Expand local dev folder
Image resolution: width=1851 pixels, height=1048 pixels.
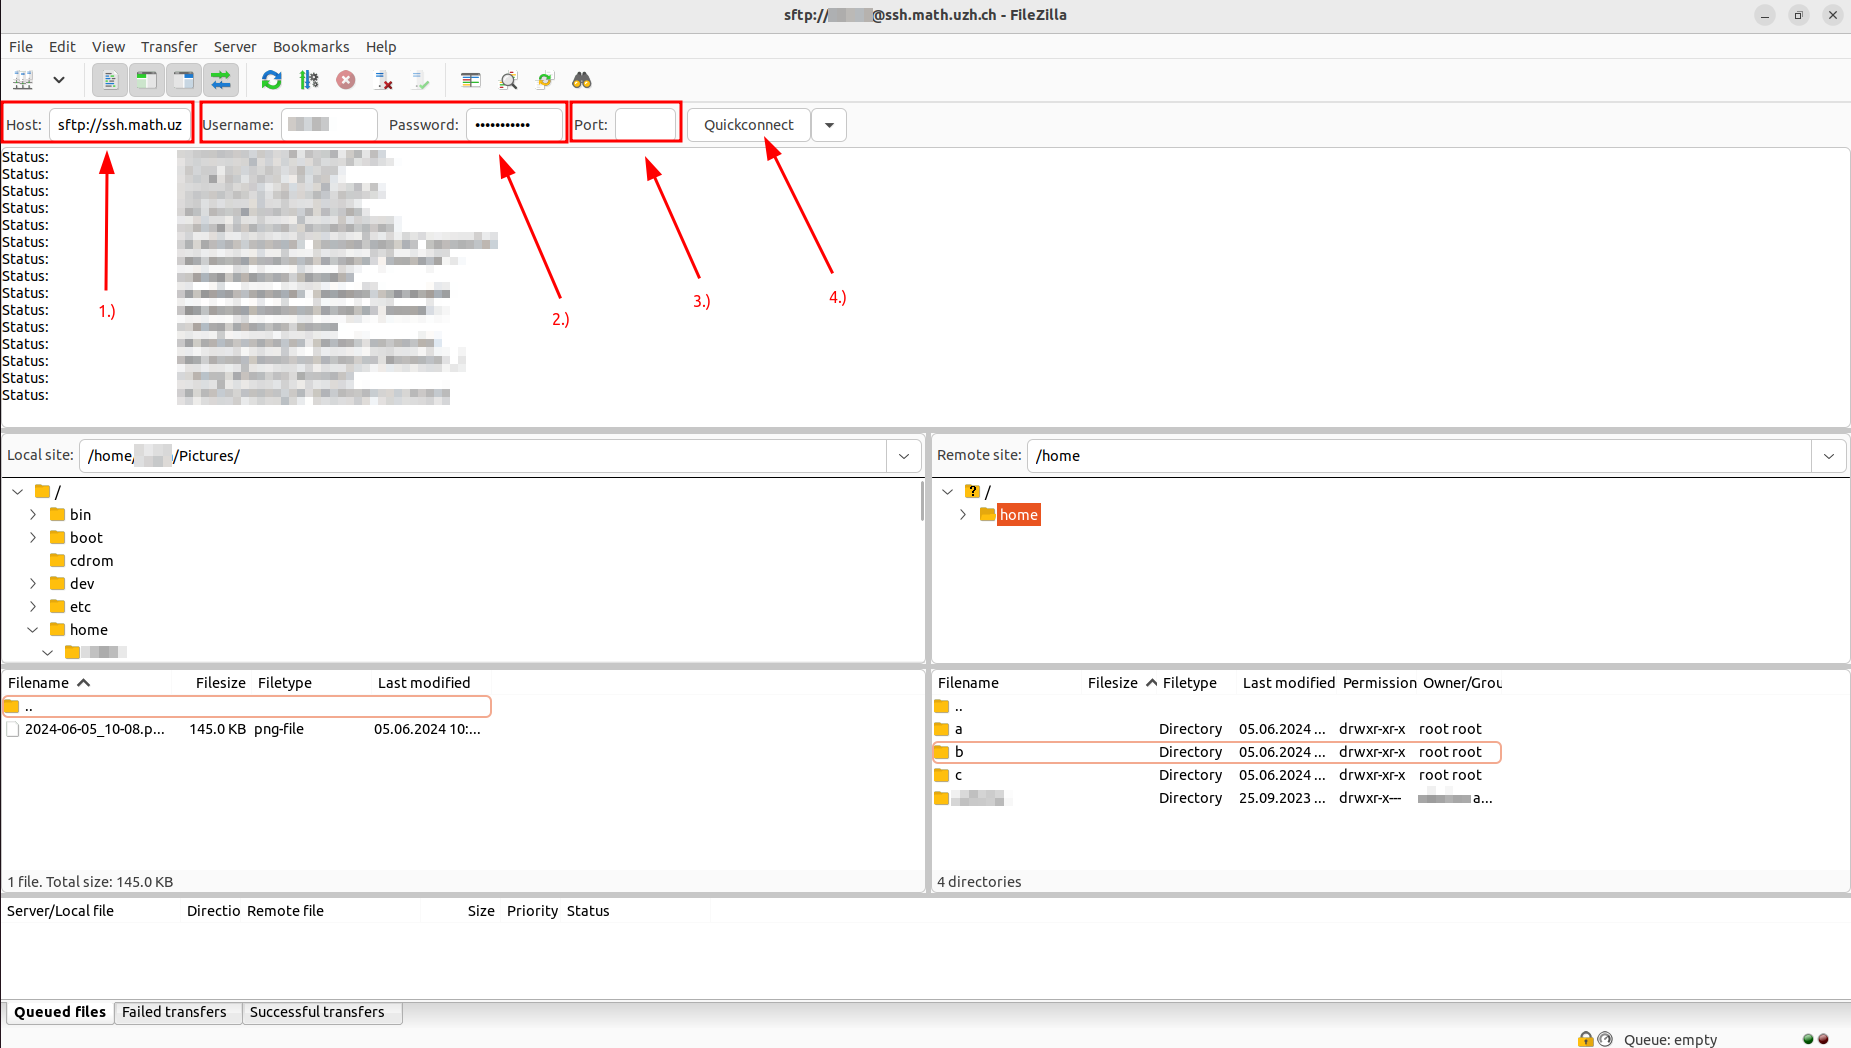click(33, 584)
